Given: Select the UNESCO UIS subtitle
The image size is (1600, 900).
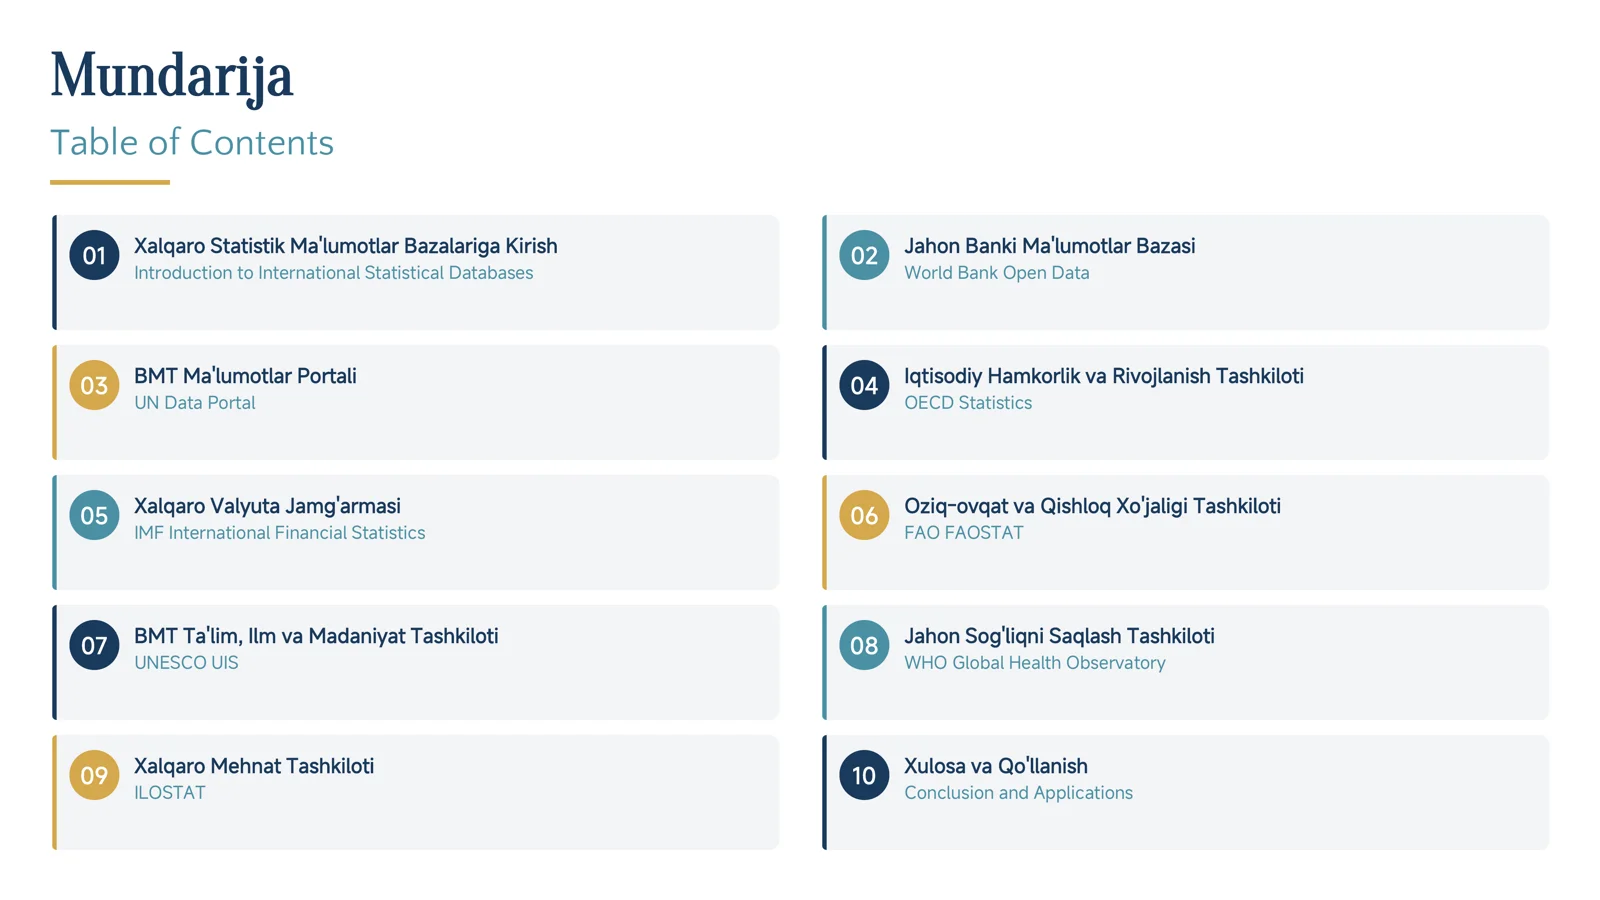Looking at the screenshot, I should [186, 663].
